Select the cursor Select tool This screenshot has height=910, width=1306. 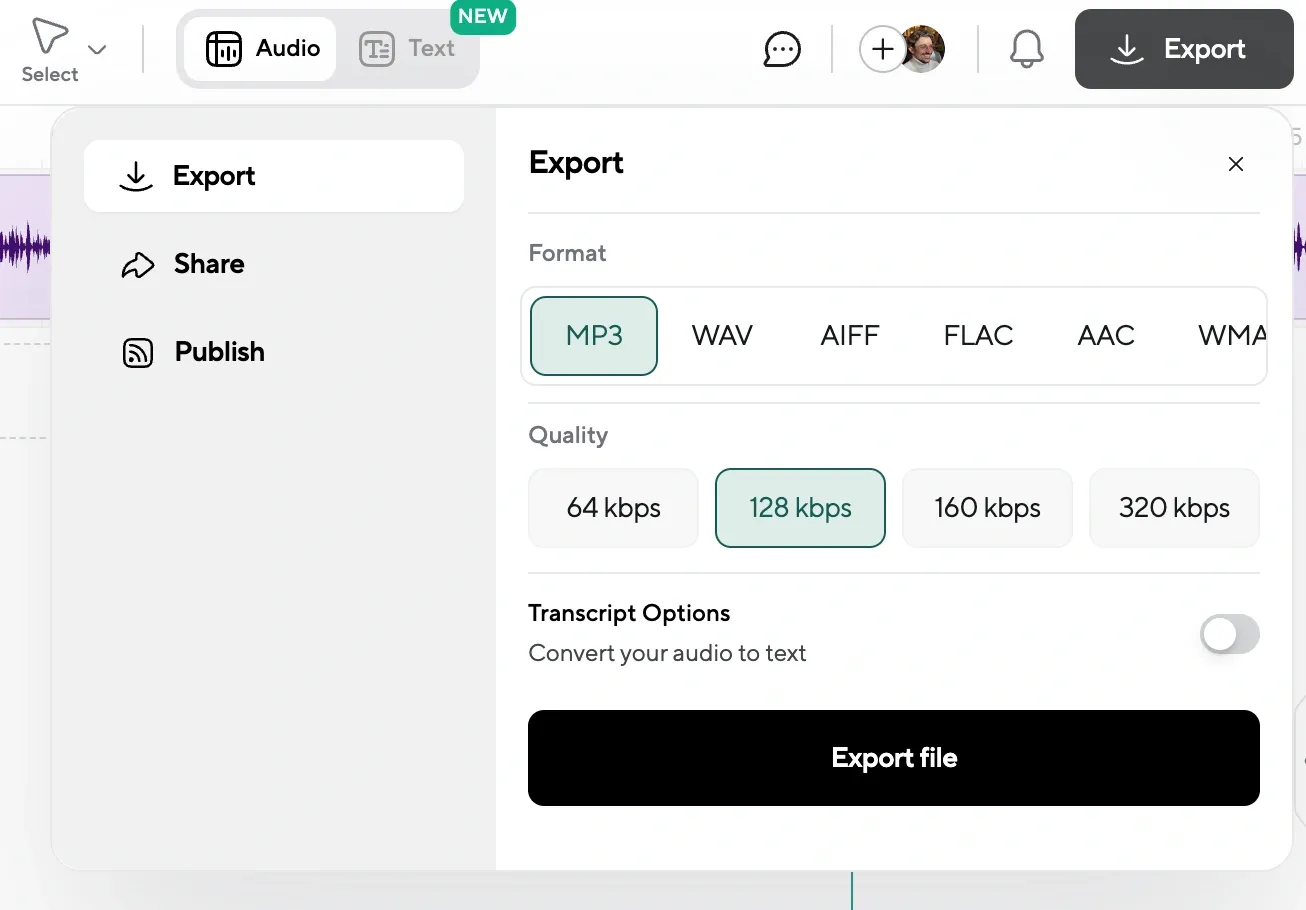[x=48, y=37]
